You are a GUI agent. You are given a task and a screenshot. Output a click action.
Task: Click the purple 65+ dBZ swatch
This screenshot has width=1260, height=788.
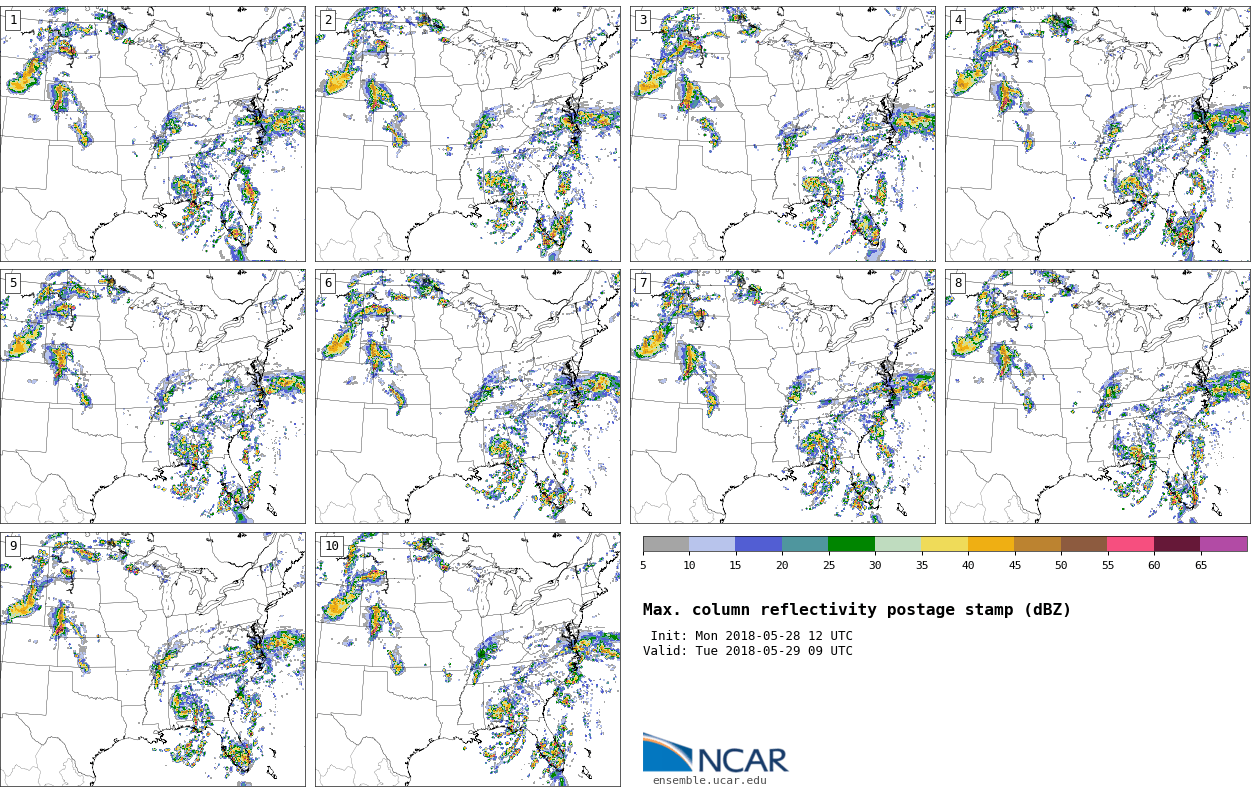[1223, 544]
